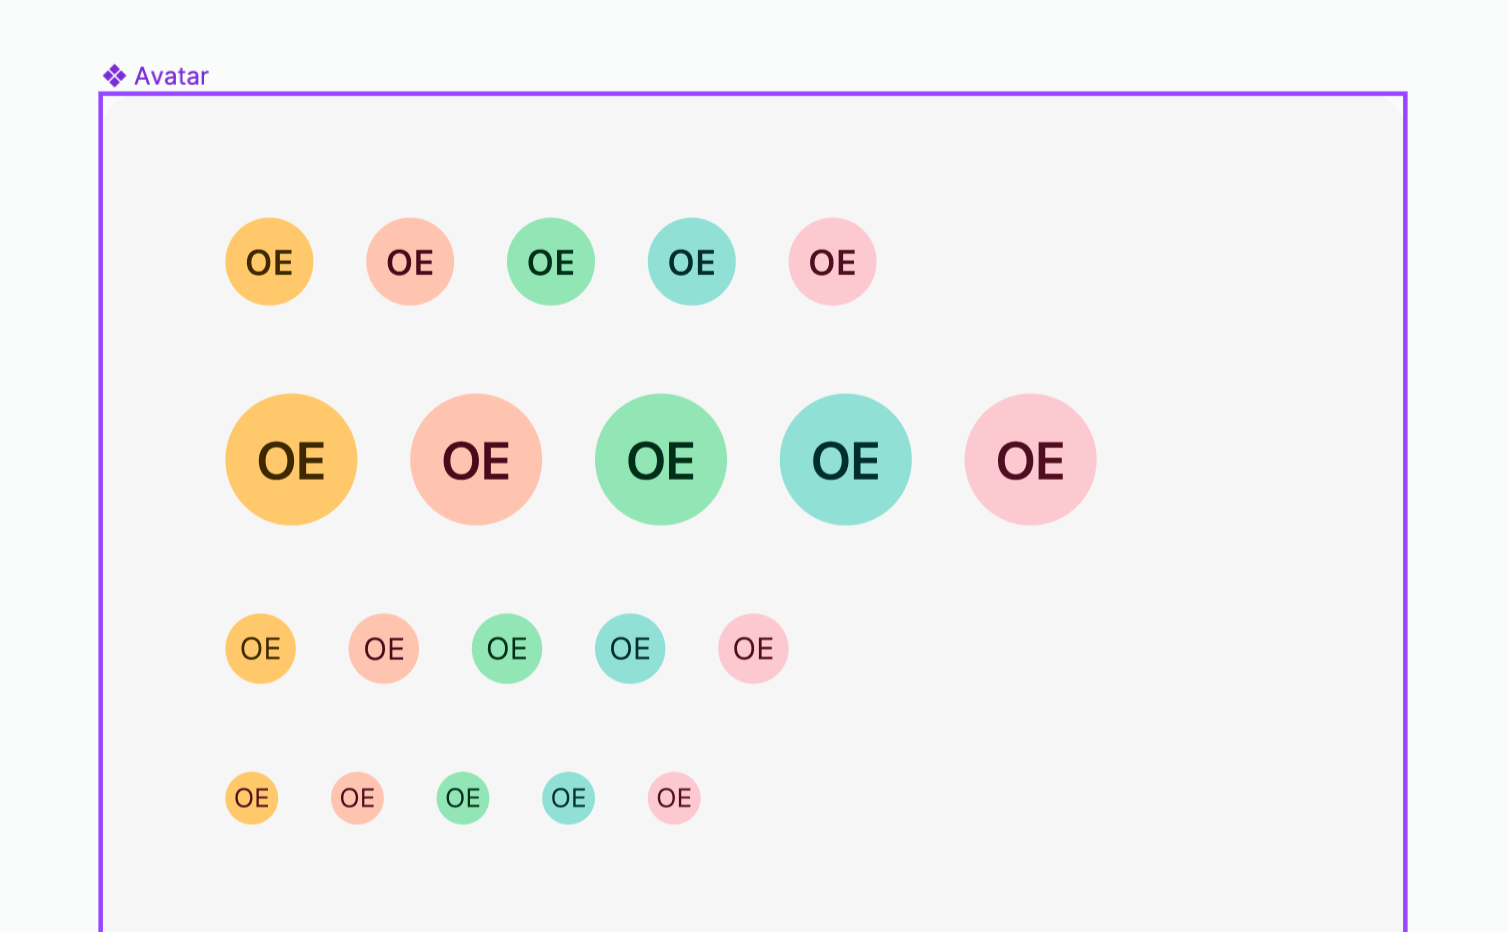Screen dimensions: 1508x932
Task: Select the green avatar in the first row
Action: tap(551, 262)
